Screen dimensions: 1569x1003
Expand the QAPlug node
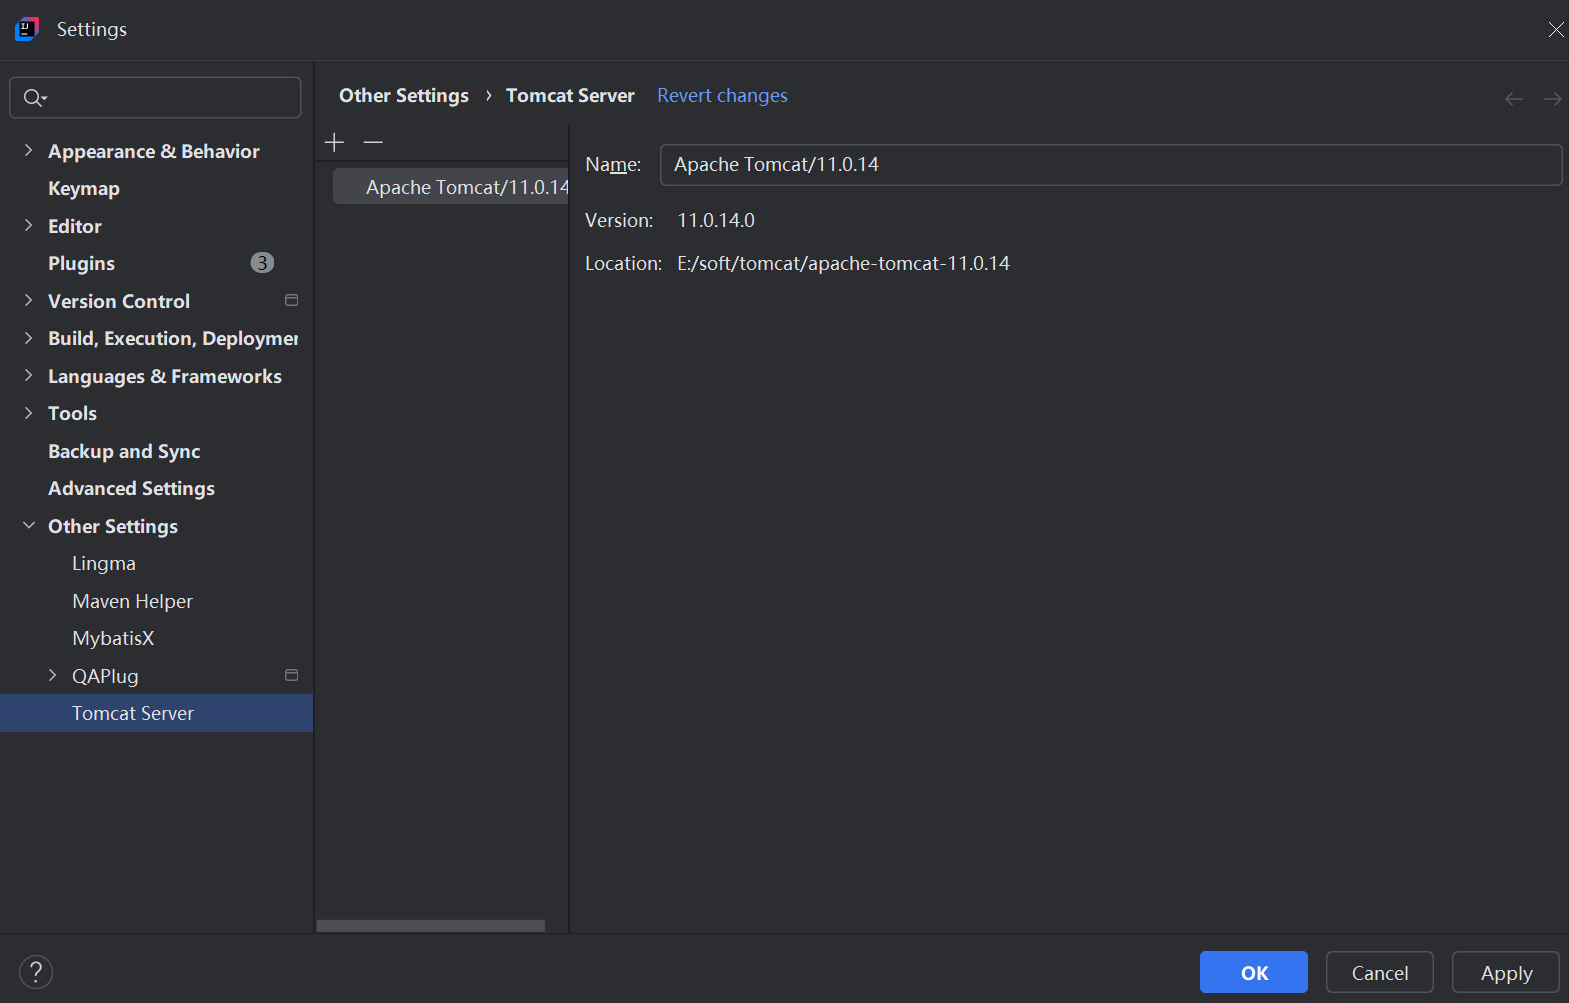(x=52, y=675)
